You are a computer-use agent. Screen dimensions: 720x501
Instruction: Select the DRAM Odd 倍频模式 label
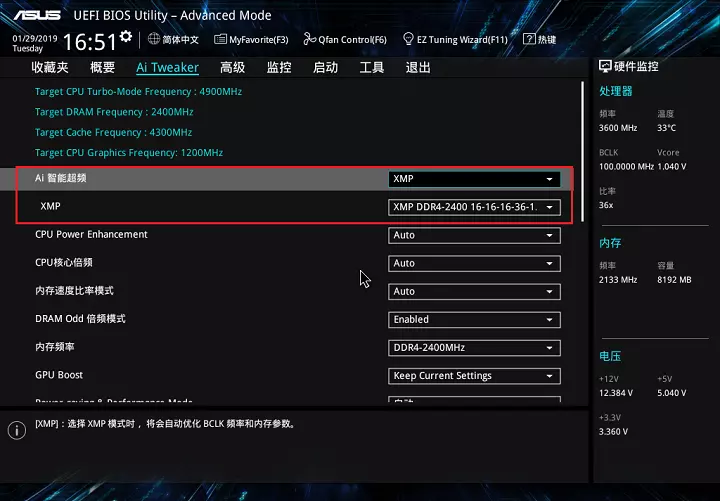pos(80,319)
